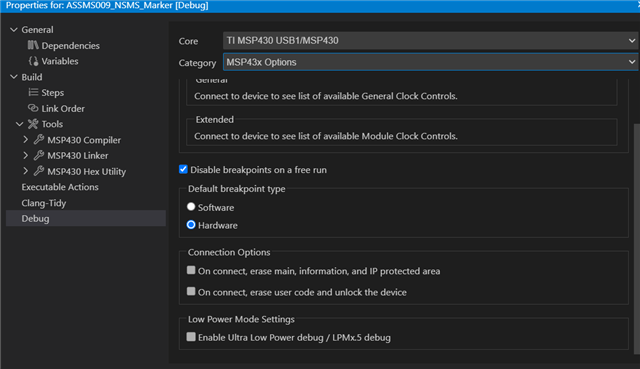Screen dimensions: 640x369
Task: Collapse the General tree section
Action: tap(14, 30)
